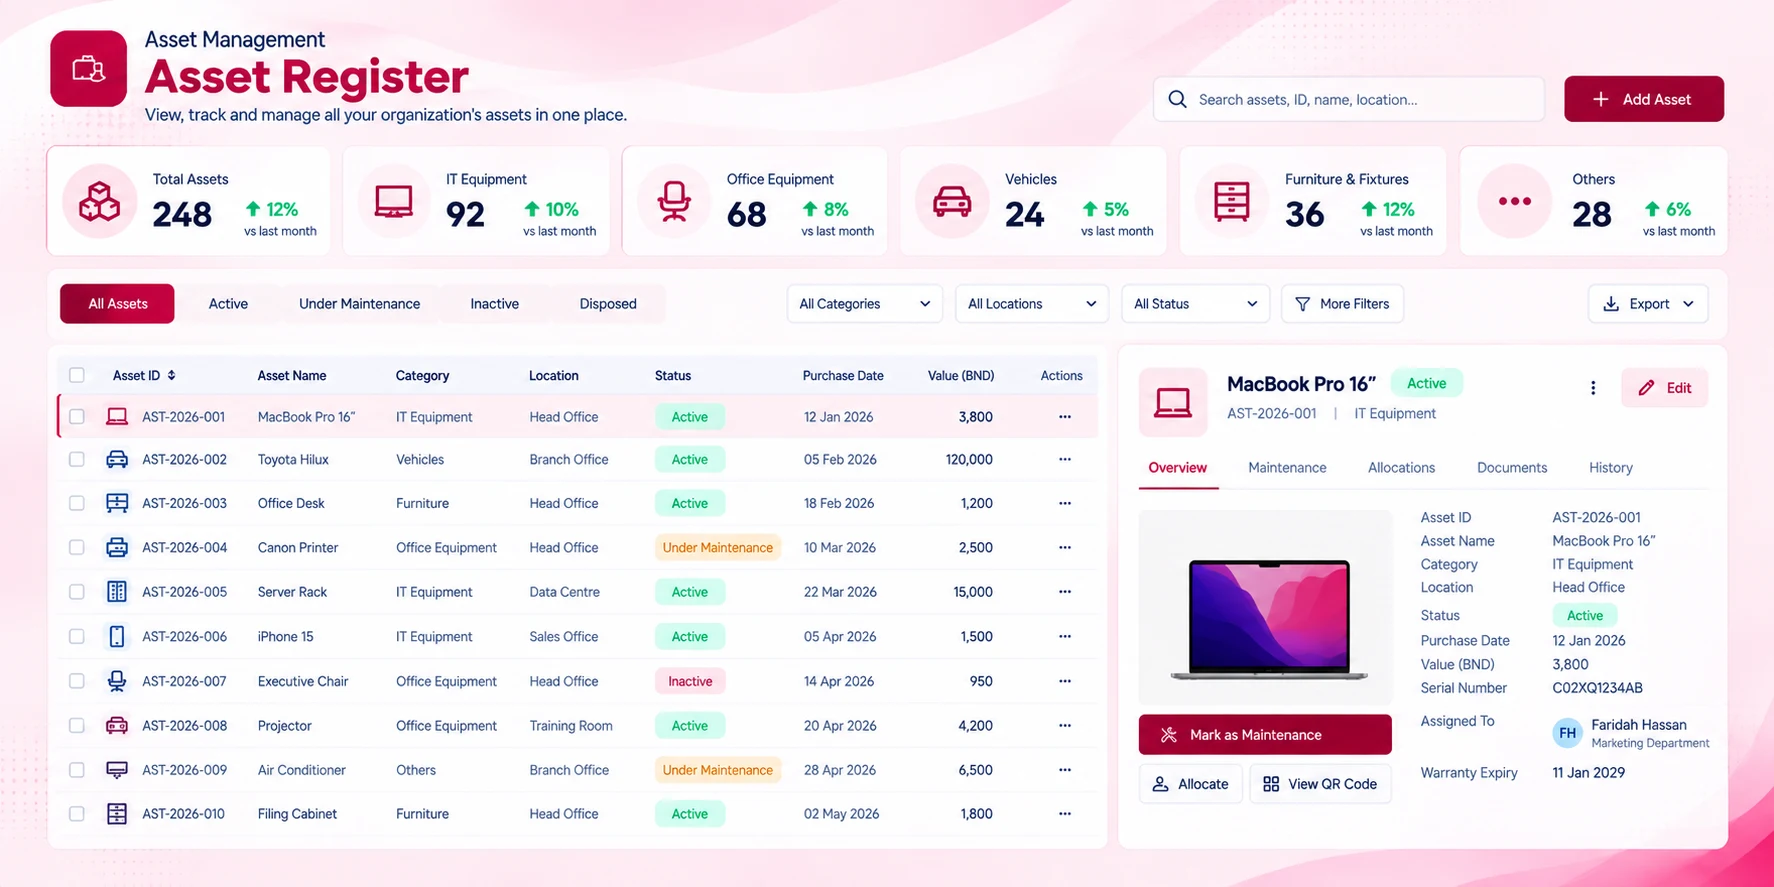Click the iPhone 15 phone row icon

[117, 636]
